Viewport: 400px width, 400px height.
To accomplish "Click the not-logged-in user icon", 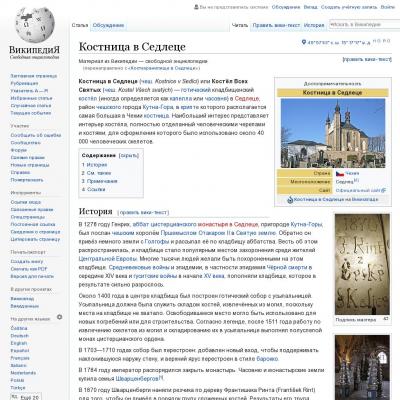I will click(196, 7).
